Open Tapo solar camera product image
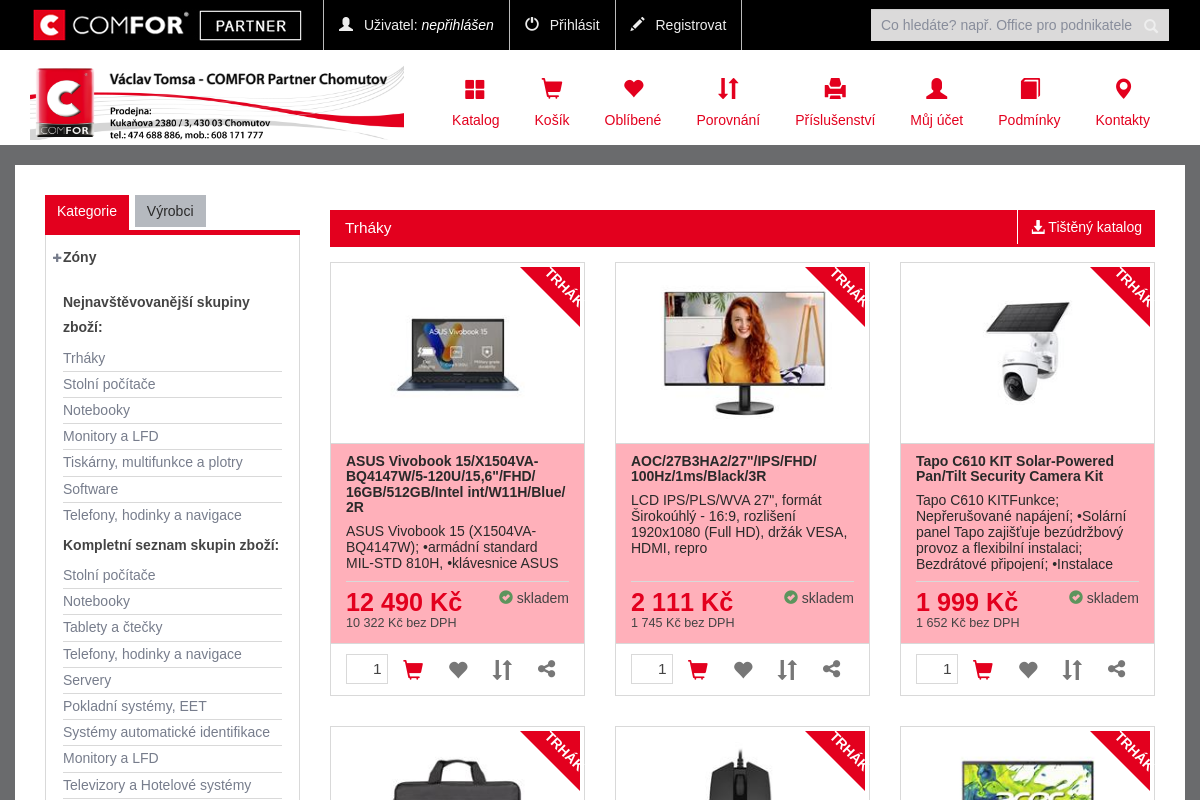The height and width of the screenshot is (800, 1200). [x=1027, y=352]
